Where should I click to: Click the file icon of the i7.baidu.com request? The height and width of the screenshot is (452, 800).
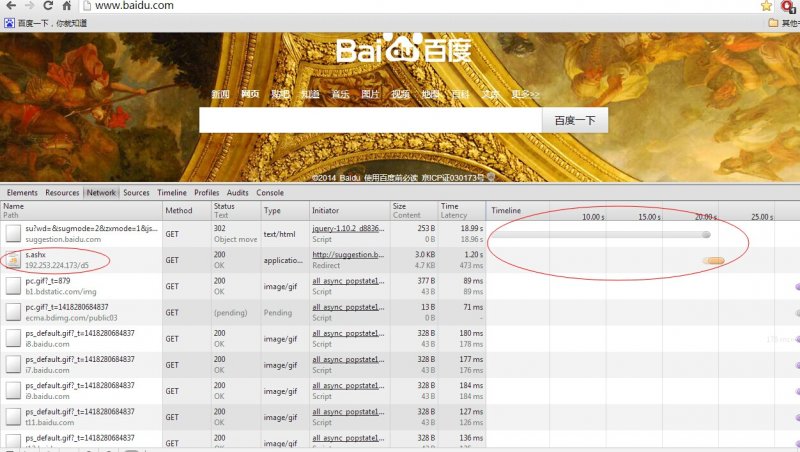tap(13, 365)
